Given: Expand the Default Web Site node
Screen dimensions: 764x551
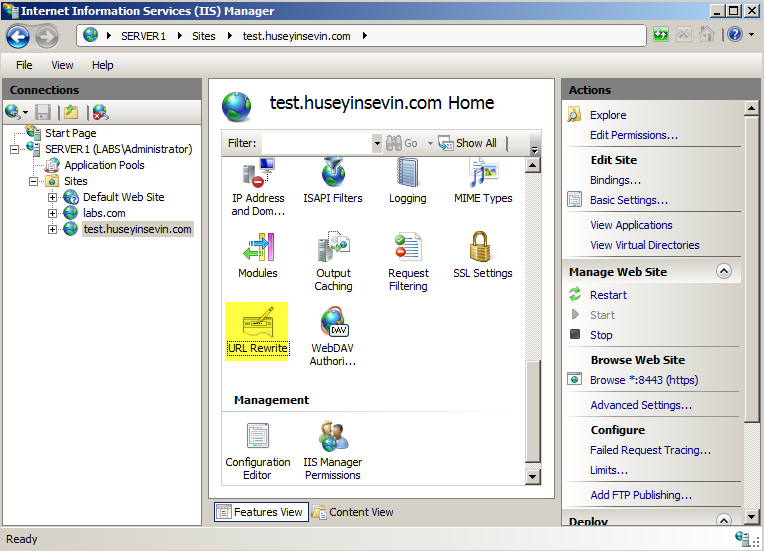Looking at the screenshot, I should click(52, 197).
